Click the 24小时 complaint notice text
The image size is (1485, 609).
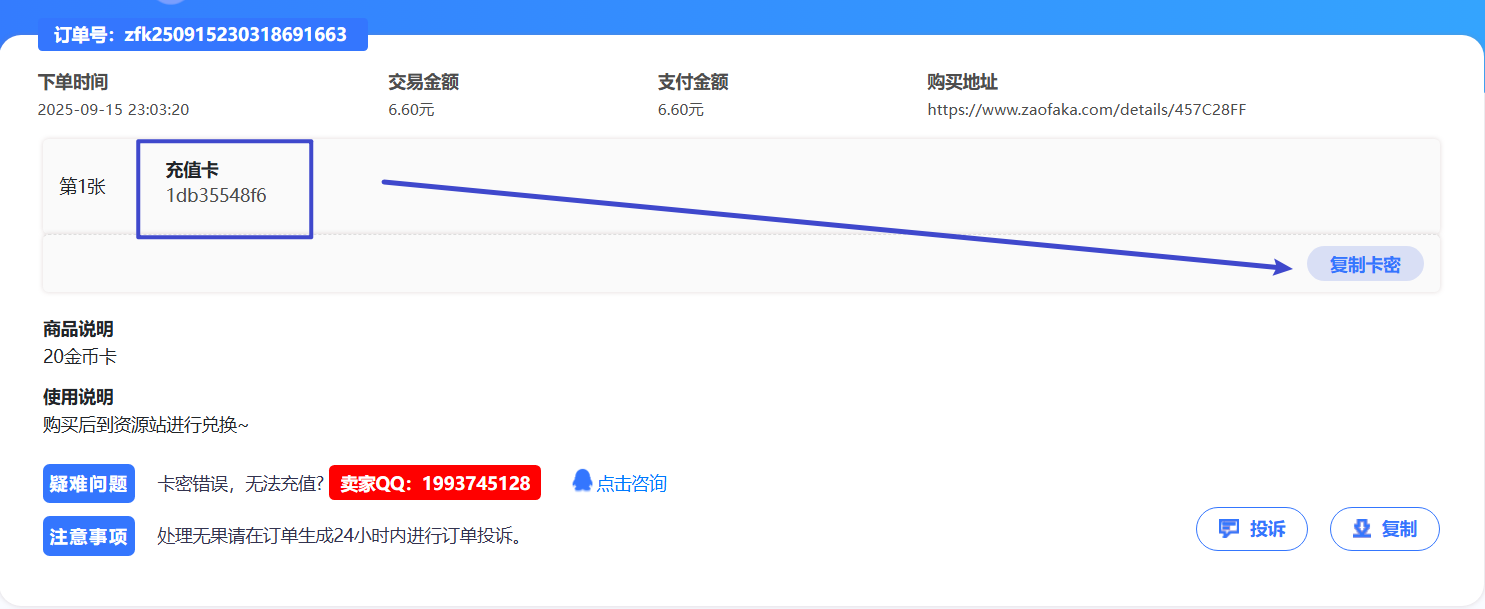tap(340, 536)
